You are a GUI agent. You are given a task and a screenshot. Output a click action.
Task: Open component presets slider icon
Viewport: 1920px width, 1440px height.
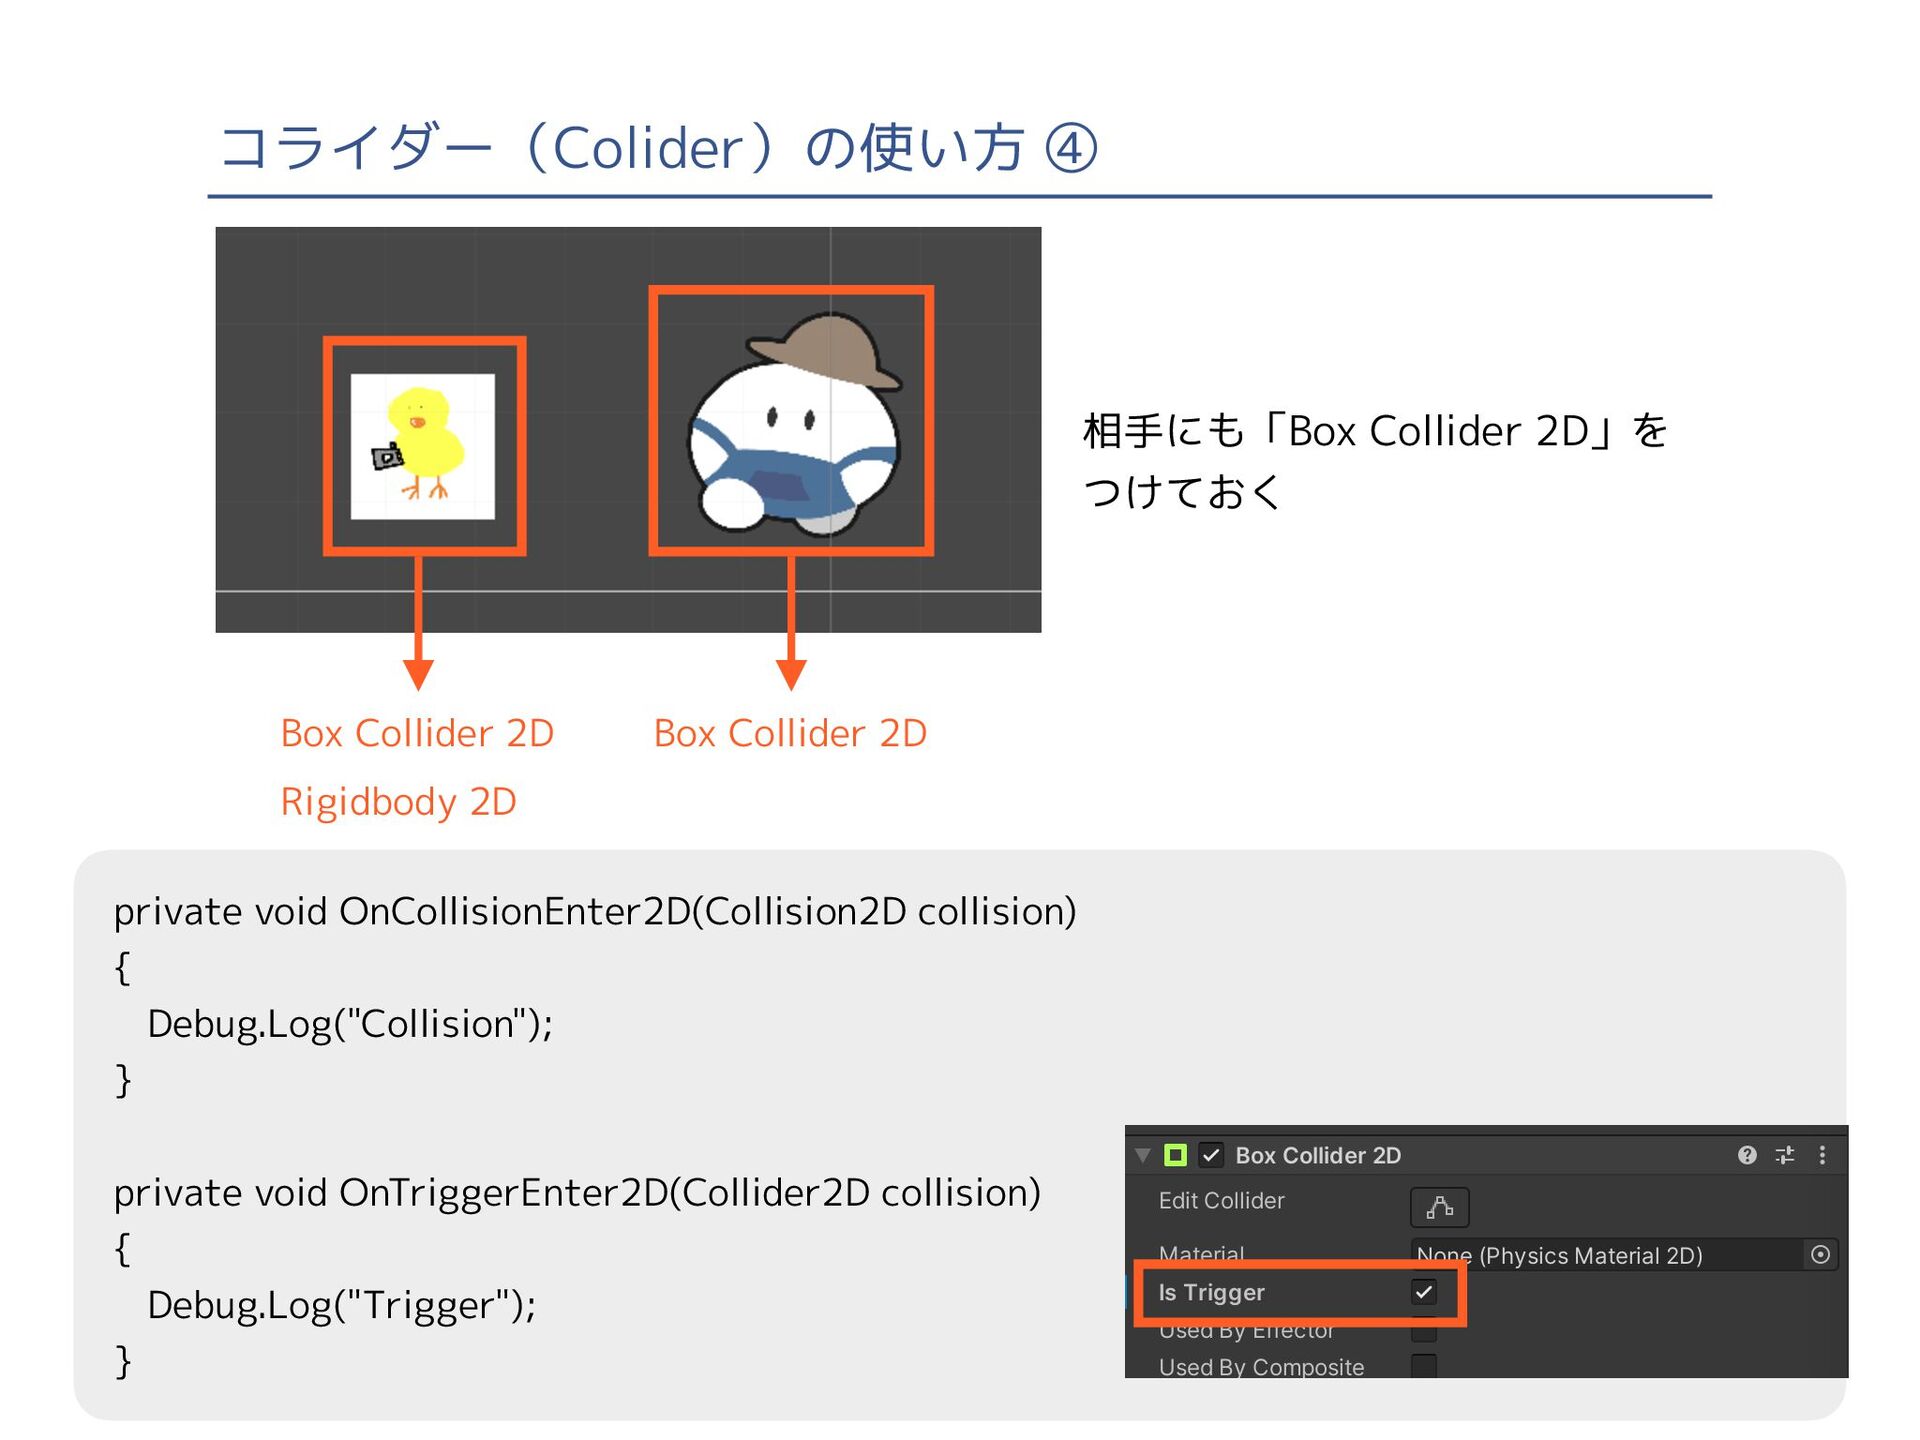pyautogui.click(x=1785, y=1155)
